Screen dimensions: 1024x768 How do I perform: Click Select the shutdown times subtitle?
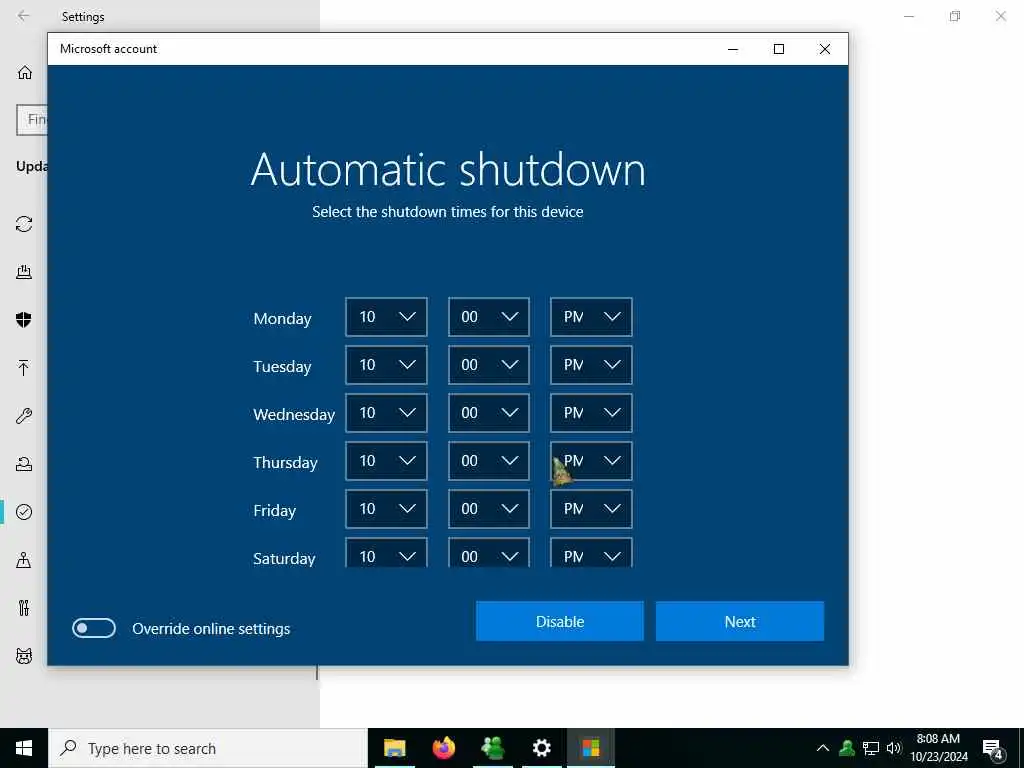(x=448, y=212)
